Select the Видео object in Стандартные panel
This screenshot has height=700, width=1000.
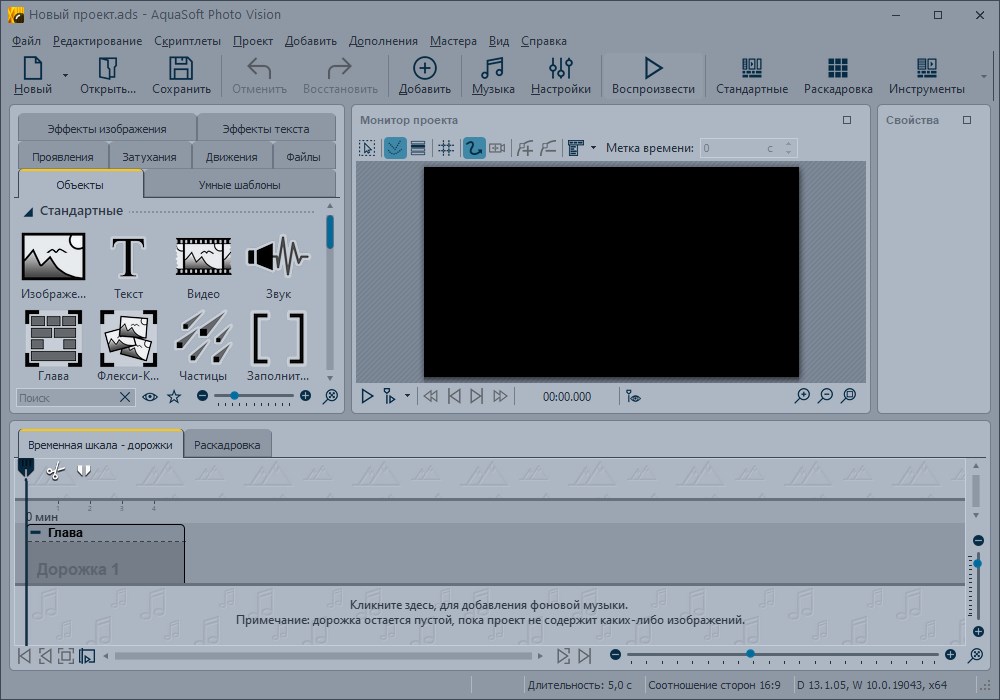203,256
